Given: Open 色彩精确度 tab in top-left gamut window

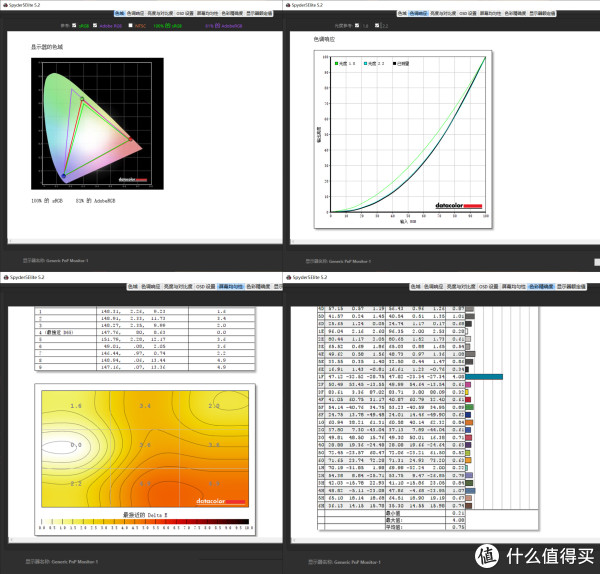Looking at the screenshot, I should (232, 13).
